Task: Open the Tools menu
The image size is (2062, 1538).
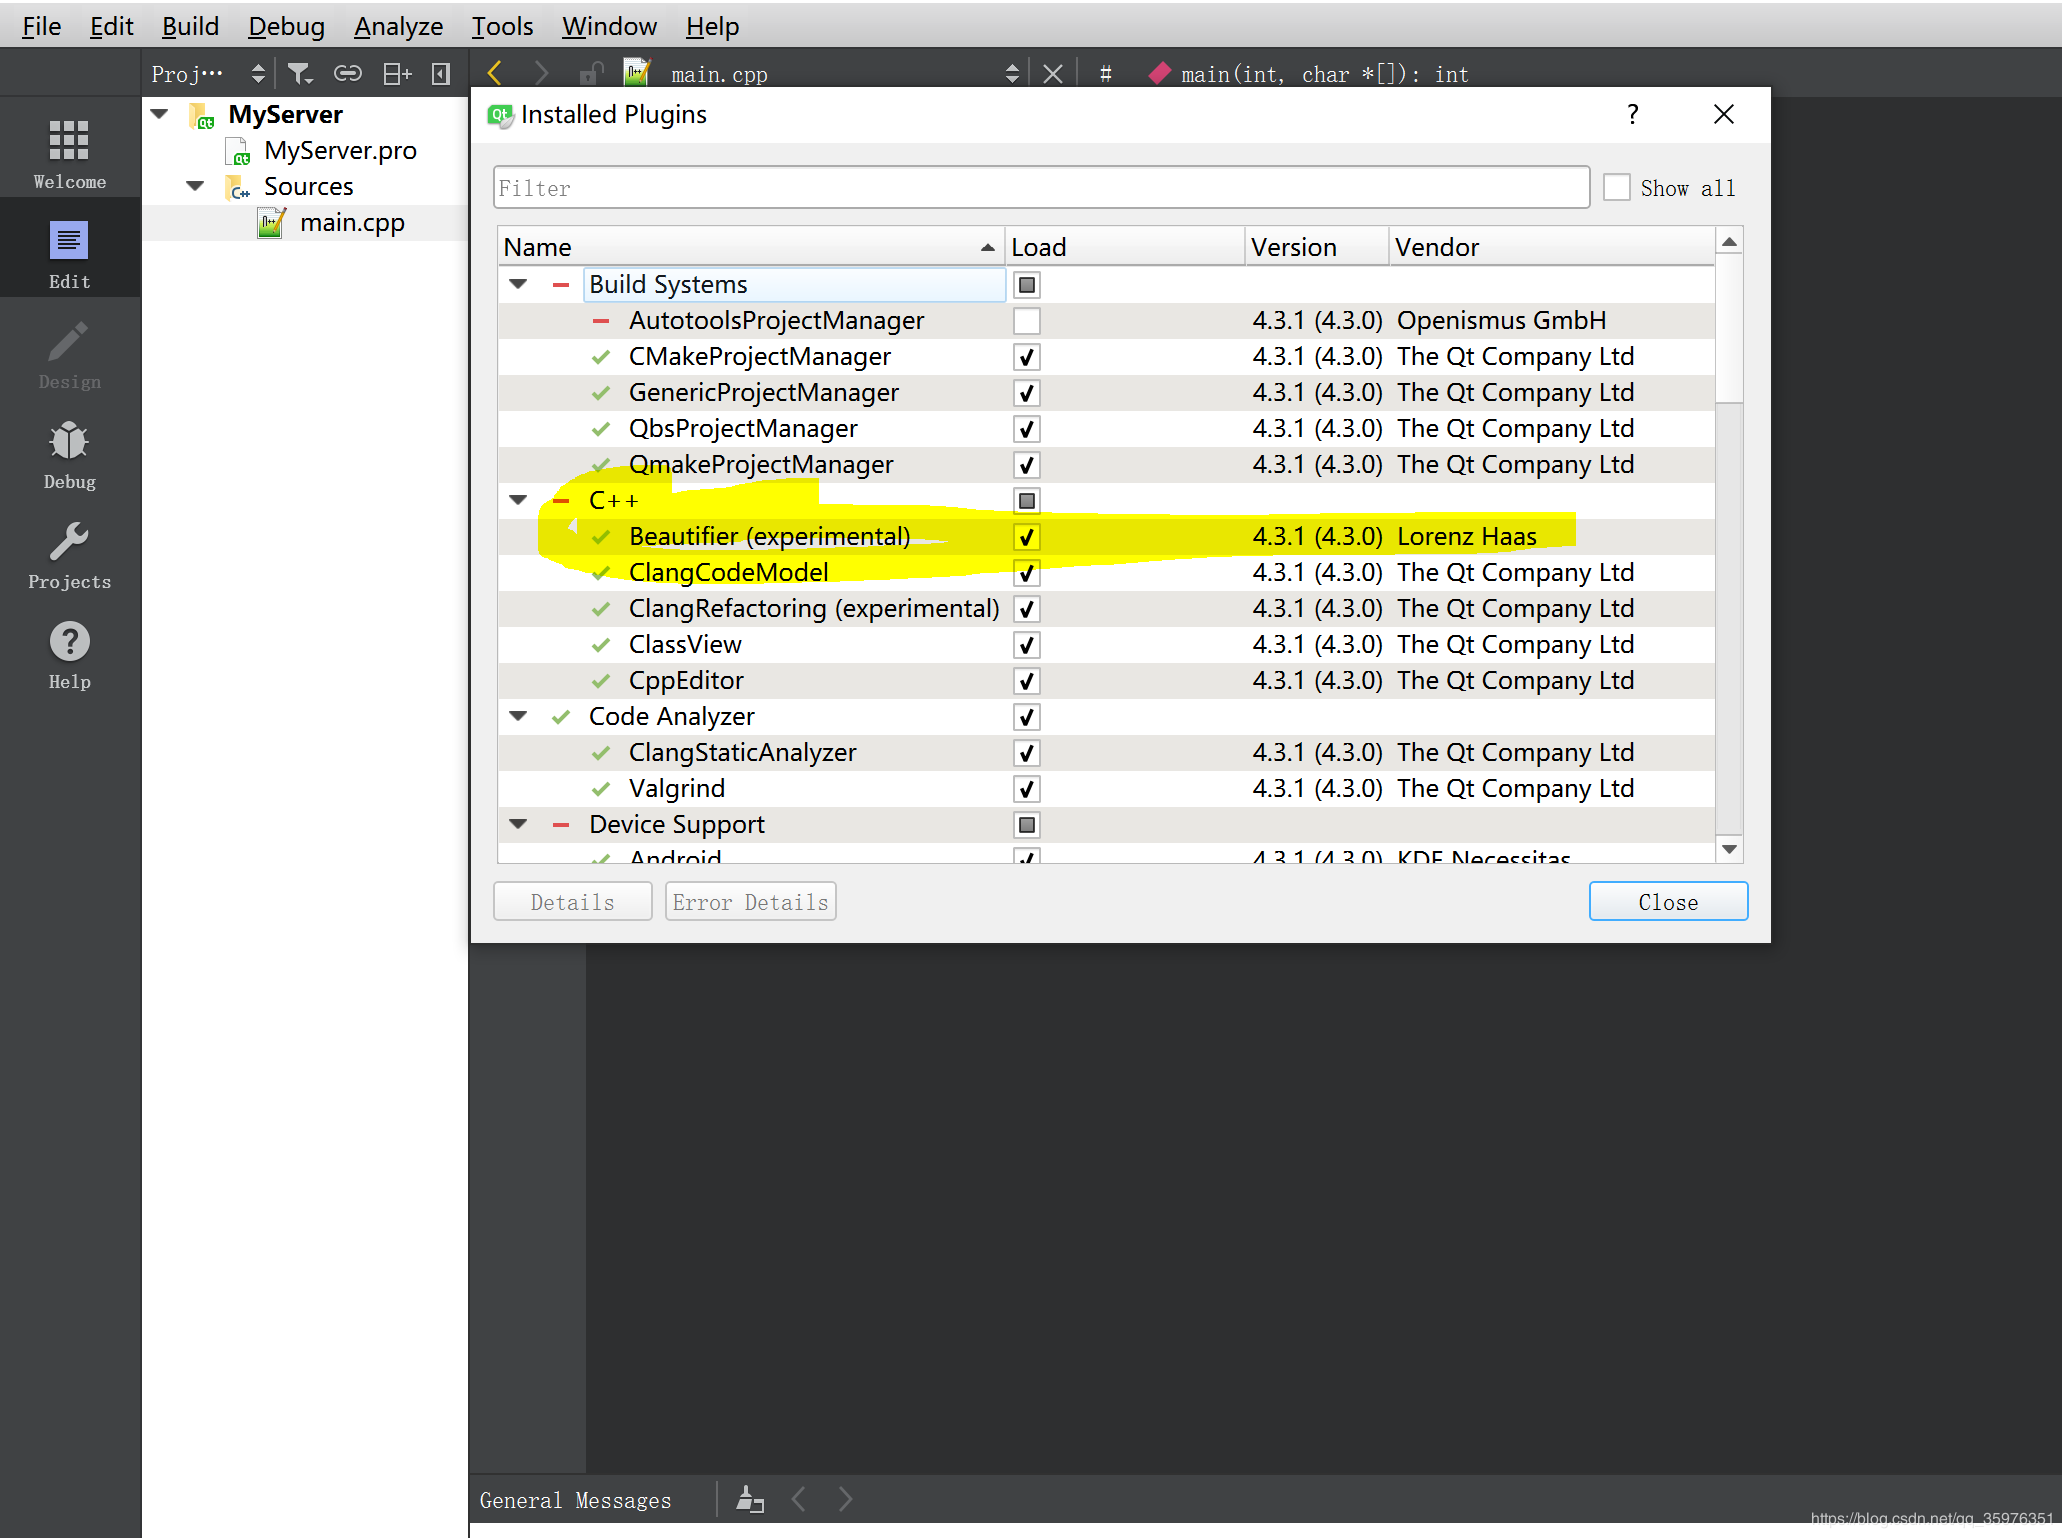Action: pyautogui.click(x=502, y=26)
